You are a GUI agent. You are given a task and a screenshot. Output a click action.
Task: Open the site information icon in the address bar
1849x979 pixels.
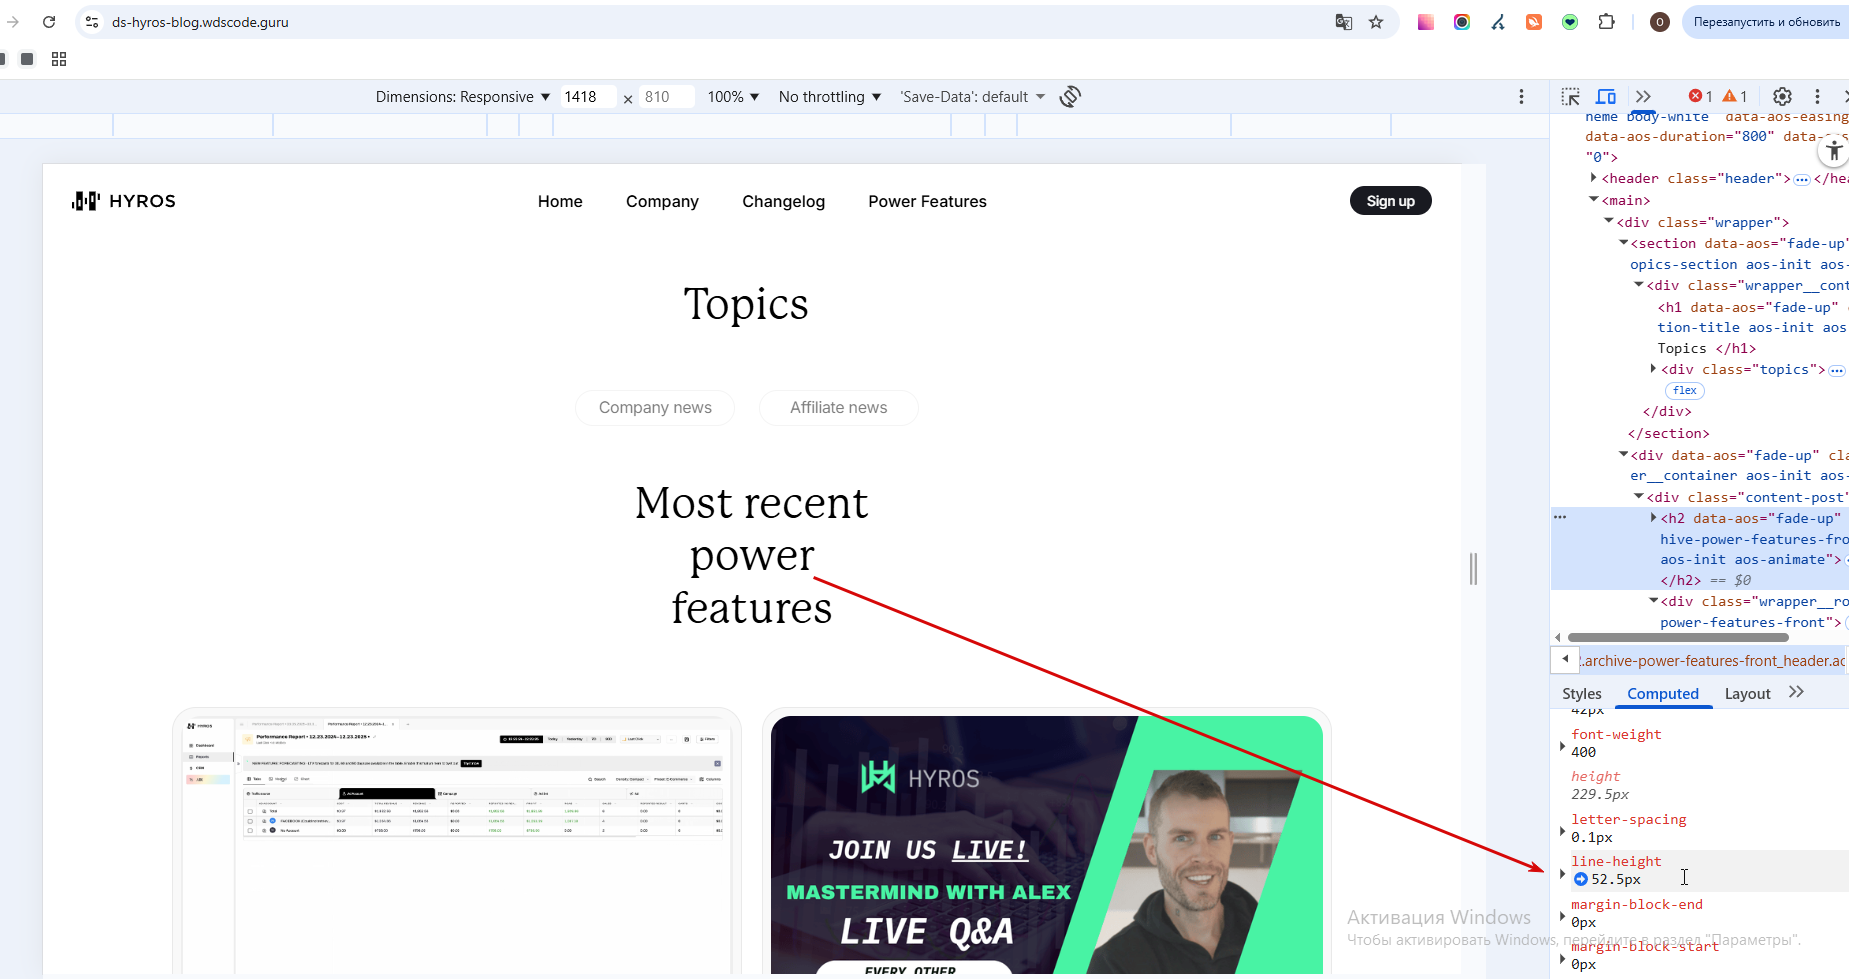coord(92,21)
